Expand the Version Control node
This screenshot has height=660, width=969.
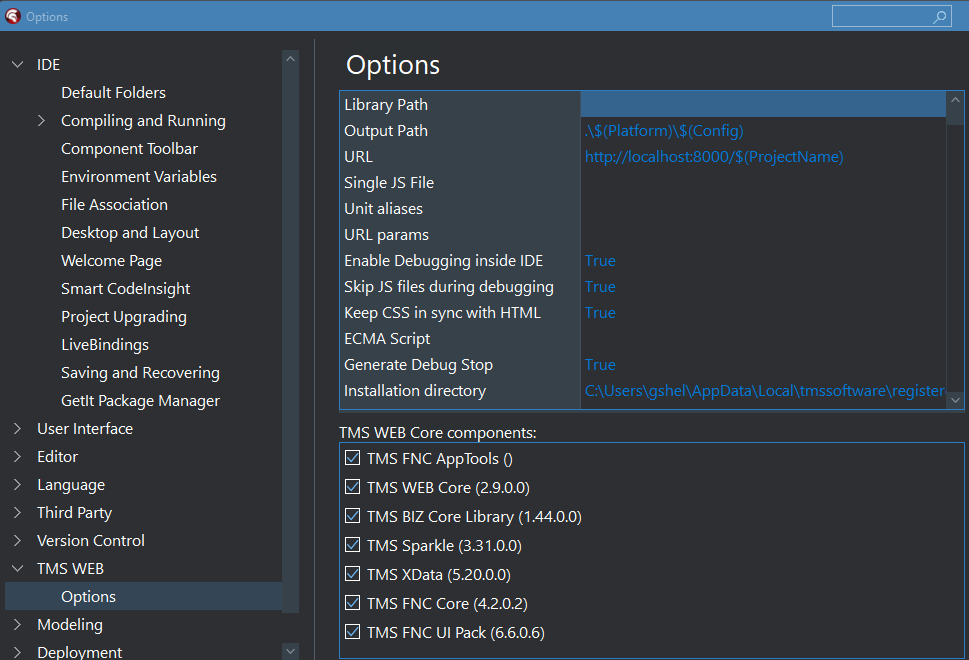coord(17,540)
